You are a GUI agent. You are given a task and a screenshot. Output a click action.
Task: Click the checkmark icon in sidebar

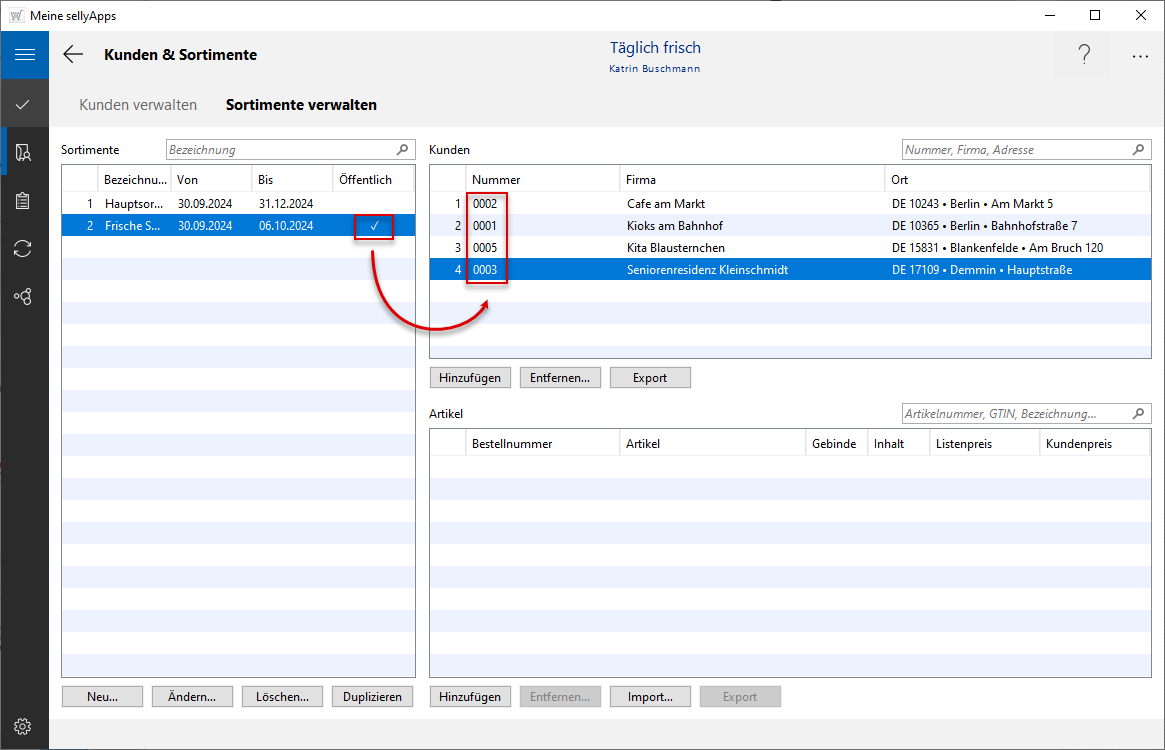pyautogui.click(x=24, y=104)
